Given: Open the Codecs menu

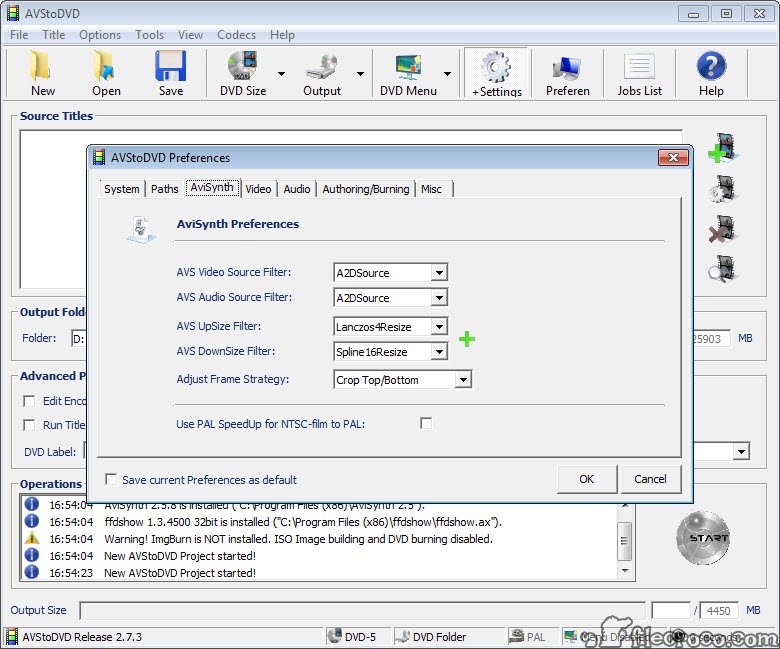Looking at the screenshot, I should (236, 35).
